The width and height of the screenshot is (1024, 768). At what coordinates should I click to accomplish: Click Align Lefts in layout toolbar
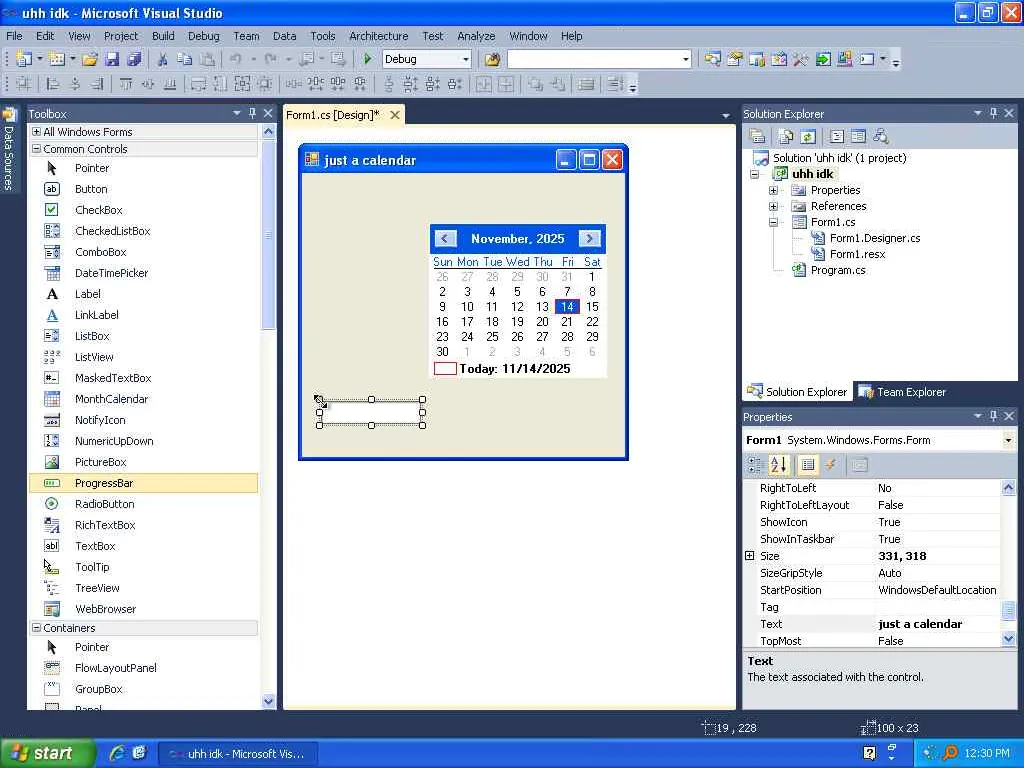click(x=53, y=84)
